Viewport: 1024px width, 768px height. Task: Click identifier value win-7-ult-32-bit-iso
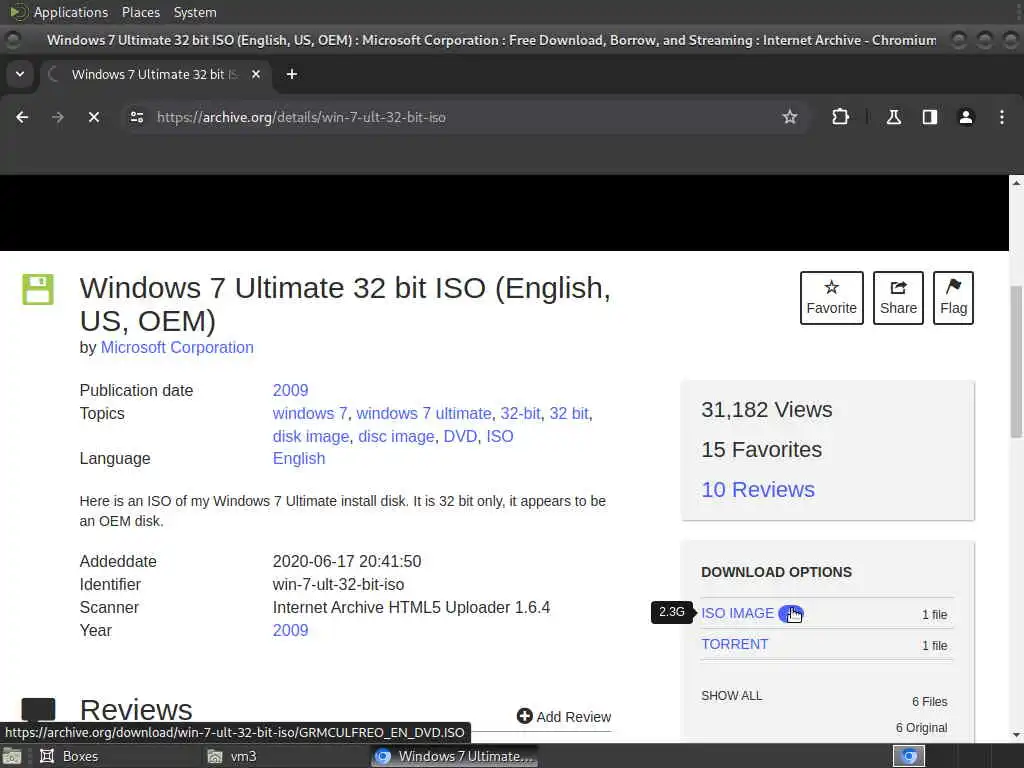(338, 584)
